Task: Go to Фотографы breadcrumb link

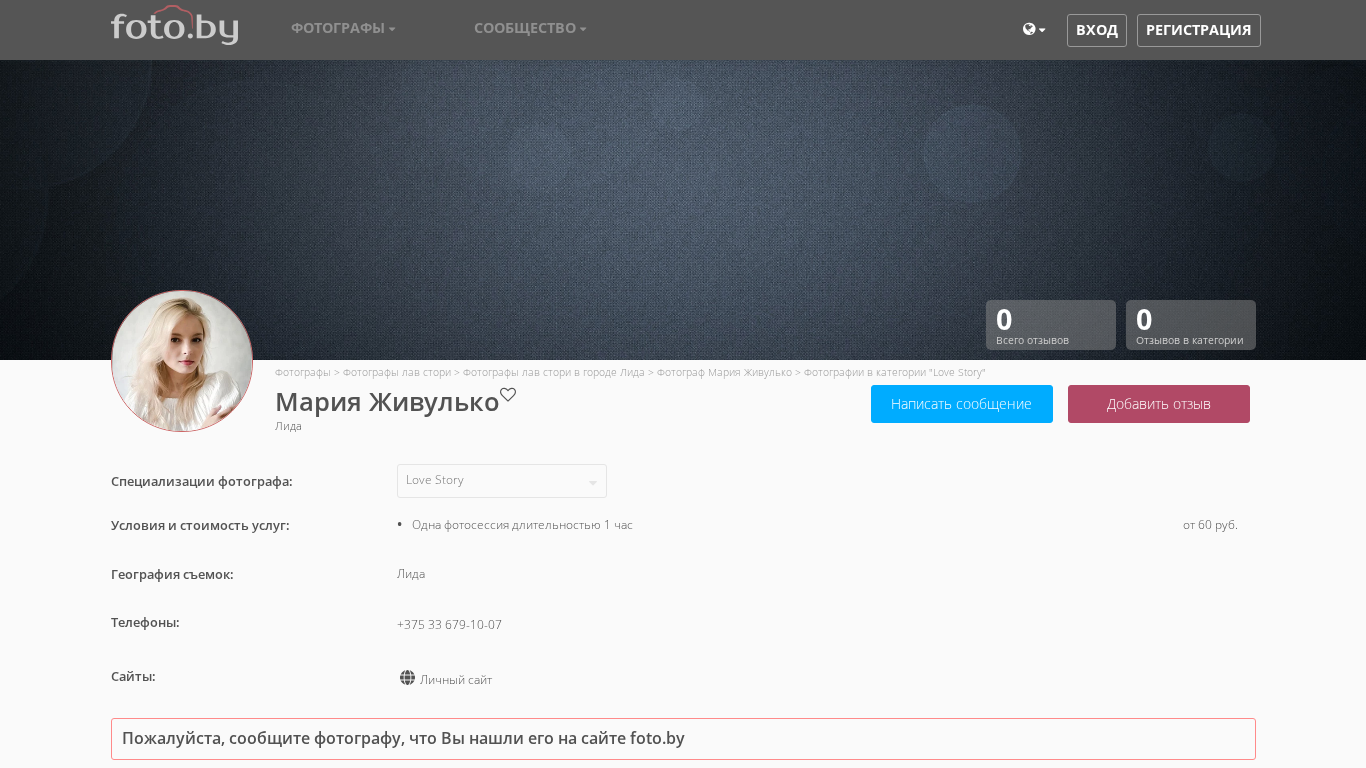Action: tap(302, 373)
